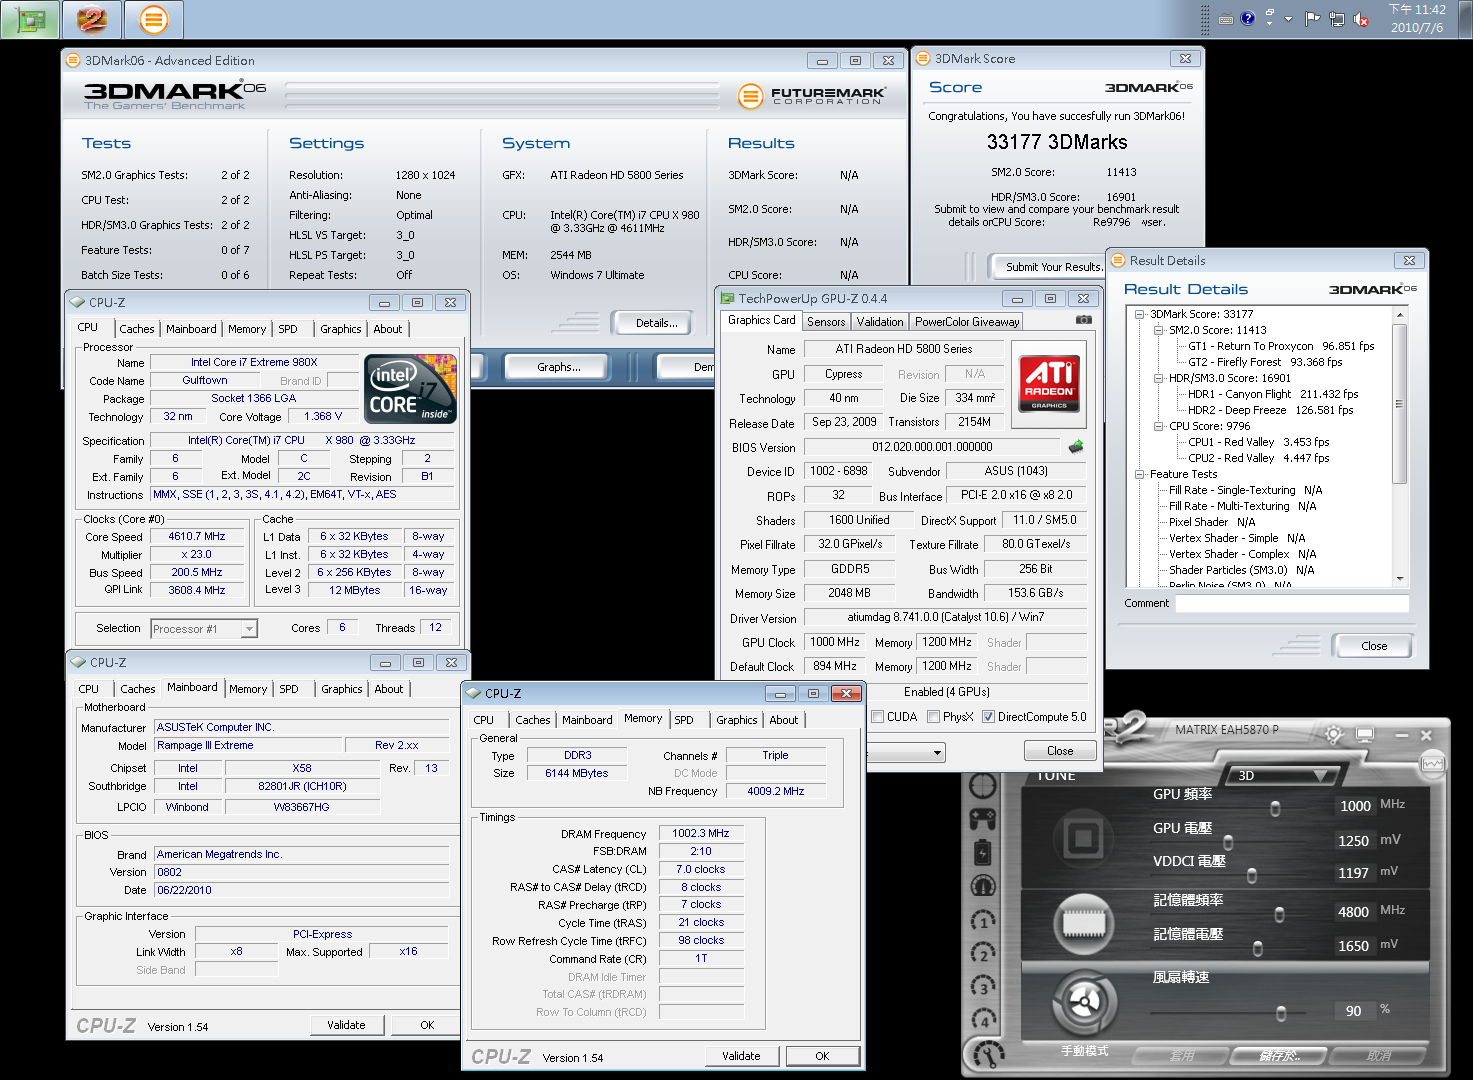Screen dimensions: 1473x1080
Task: Open the green chip taskbar application
Action: (x=31, y=19)
